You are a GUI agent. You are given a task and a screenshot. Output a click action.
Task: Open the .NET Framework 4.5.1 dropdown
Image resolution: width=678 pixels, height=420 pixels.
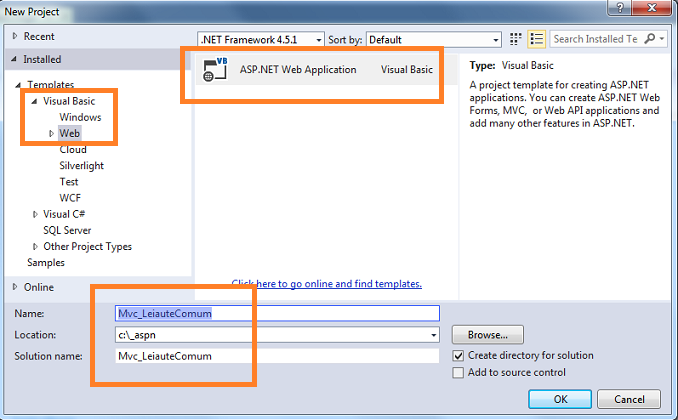tap(261, 39)
